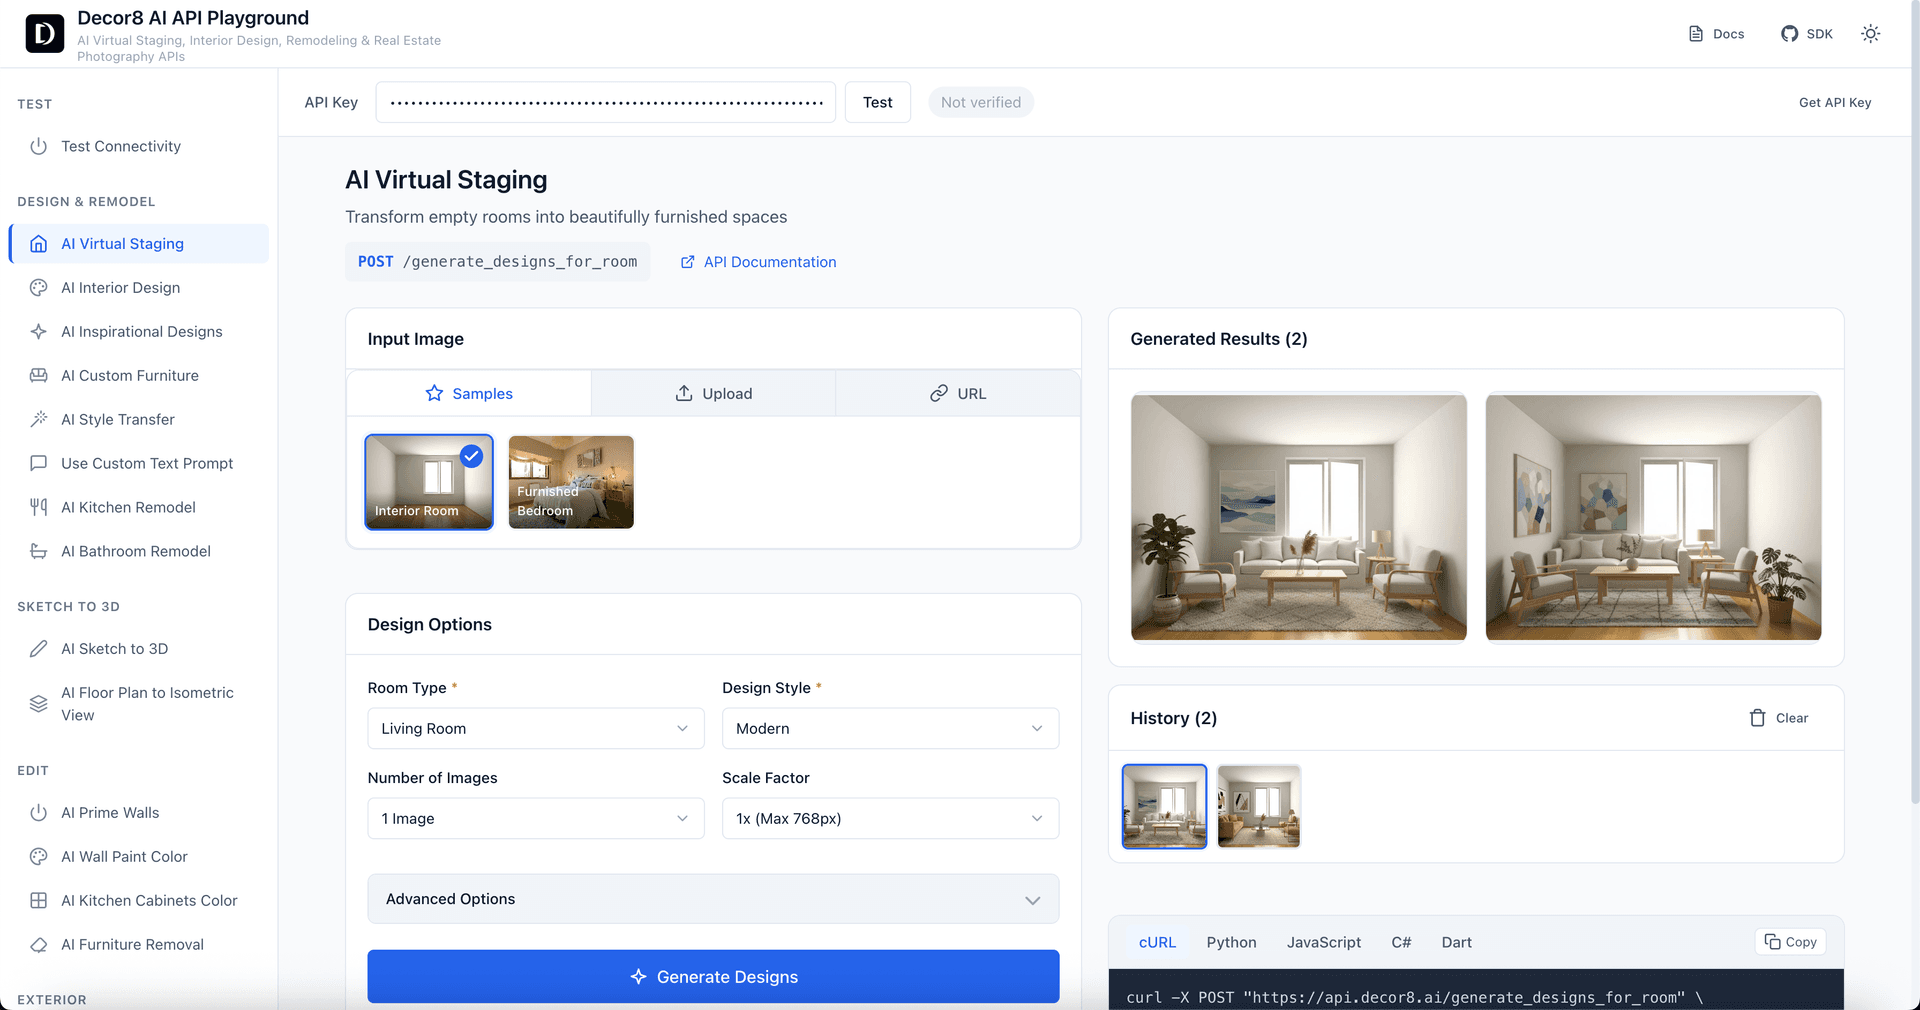Expand the Advanced Options section
This screenshot has height=1010, width=1920.
tap(713, 899)
